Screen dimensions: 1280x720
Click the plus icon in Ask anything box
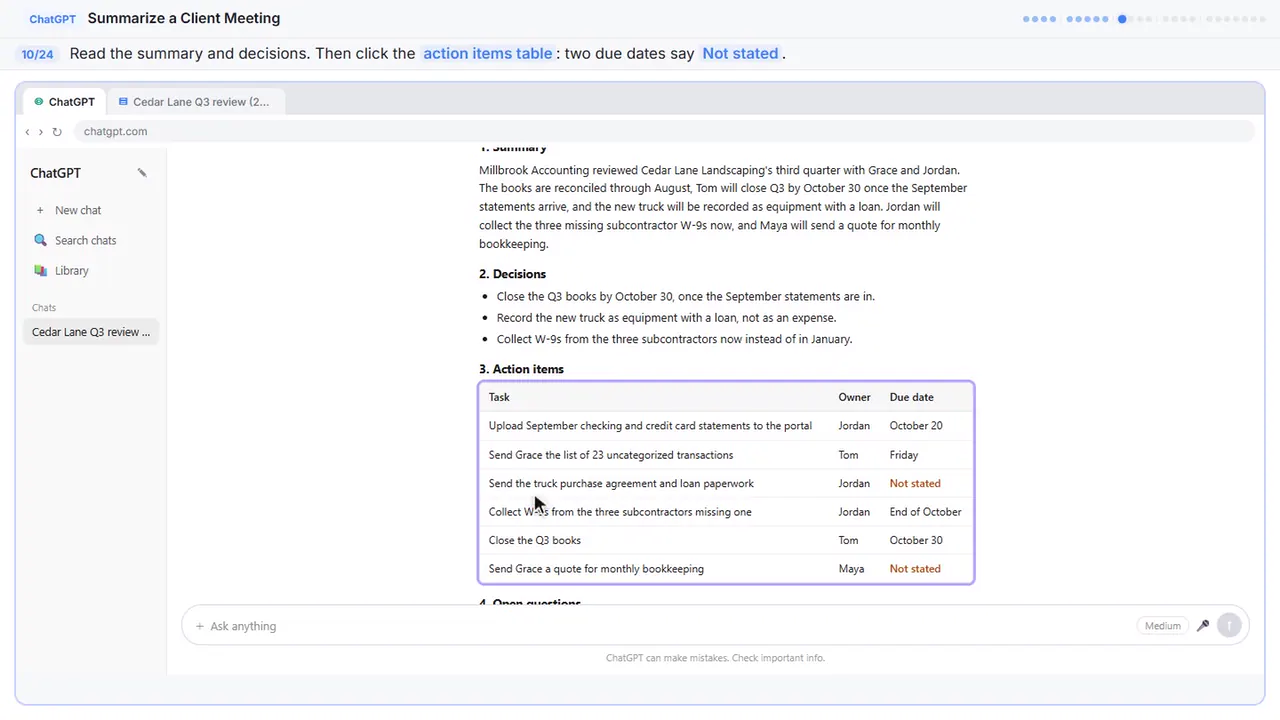200,626
